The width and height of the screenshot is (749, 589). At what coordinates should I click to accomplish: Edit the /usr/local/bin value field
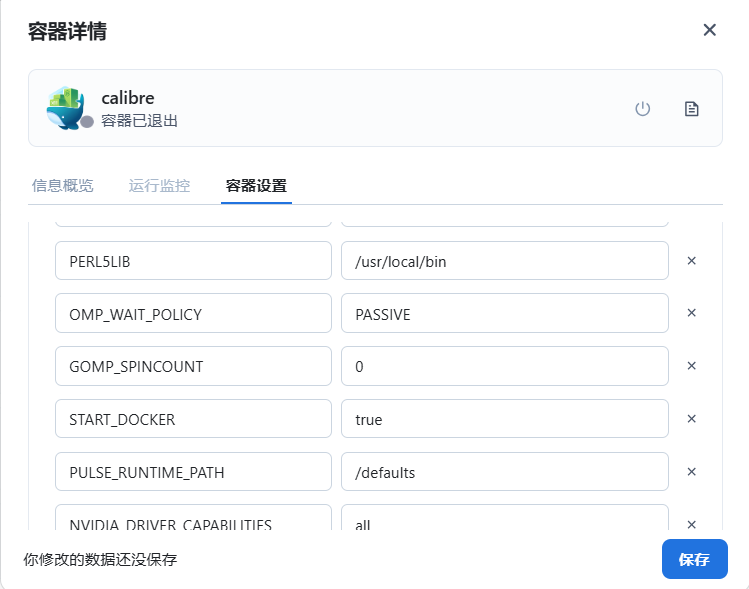(x=505, y=261)
